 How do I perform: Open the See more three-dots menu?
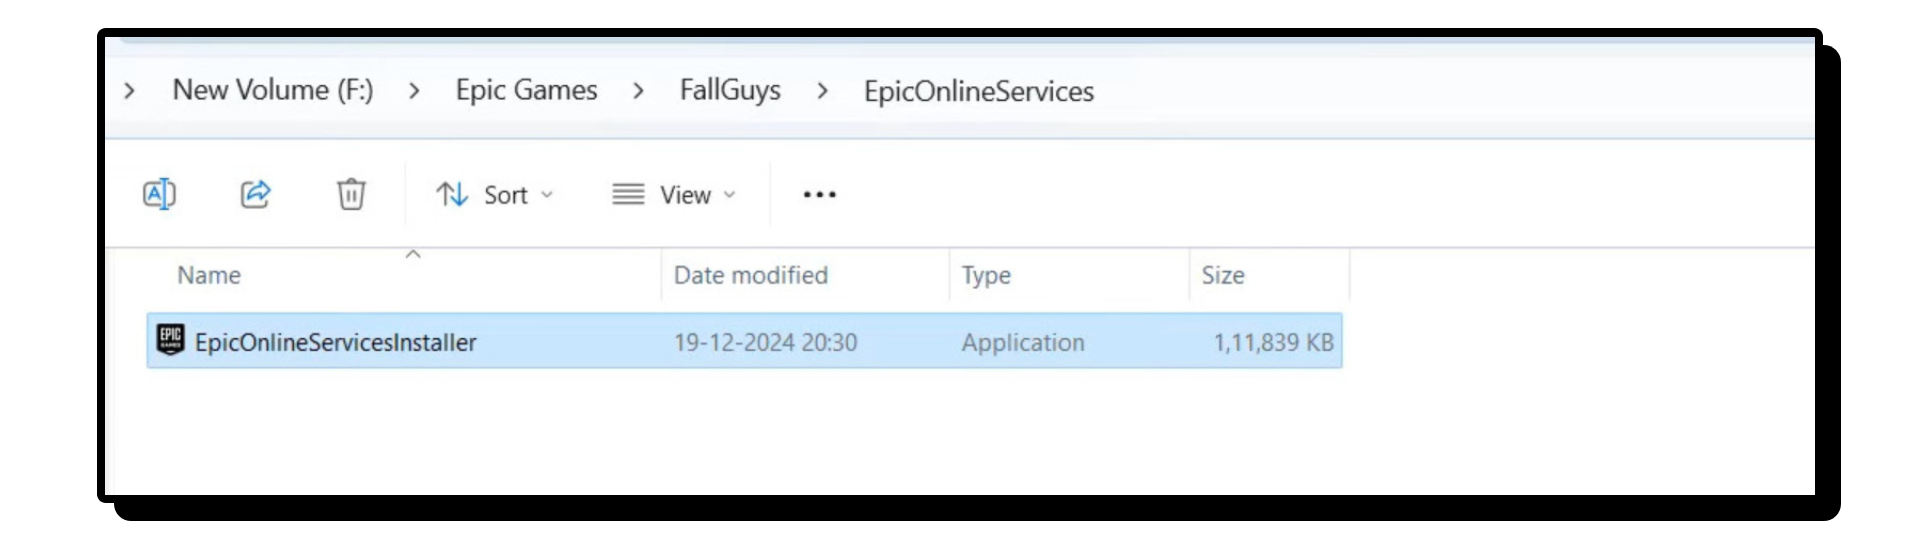819,195
